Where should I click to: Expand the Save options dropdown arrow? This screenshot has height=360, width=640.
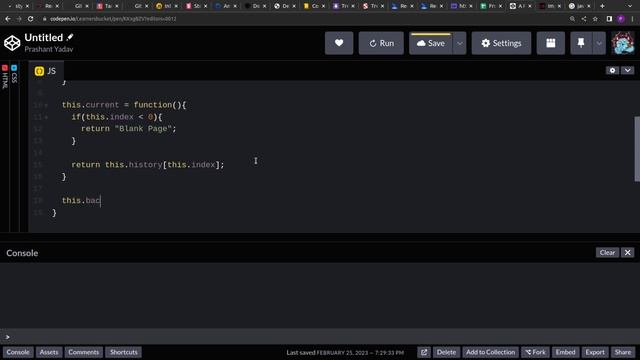click(460, 43)
